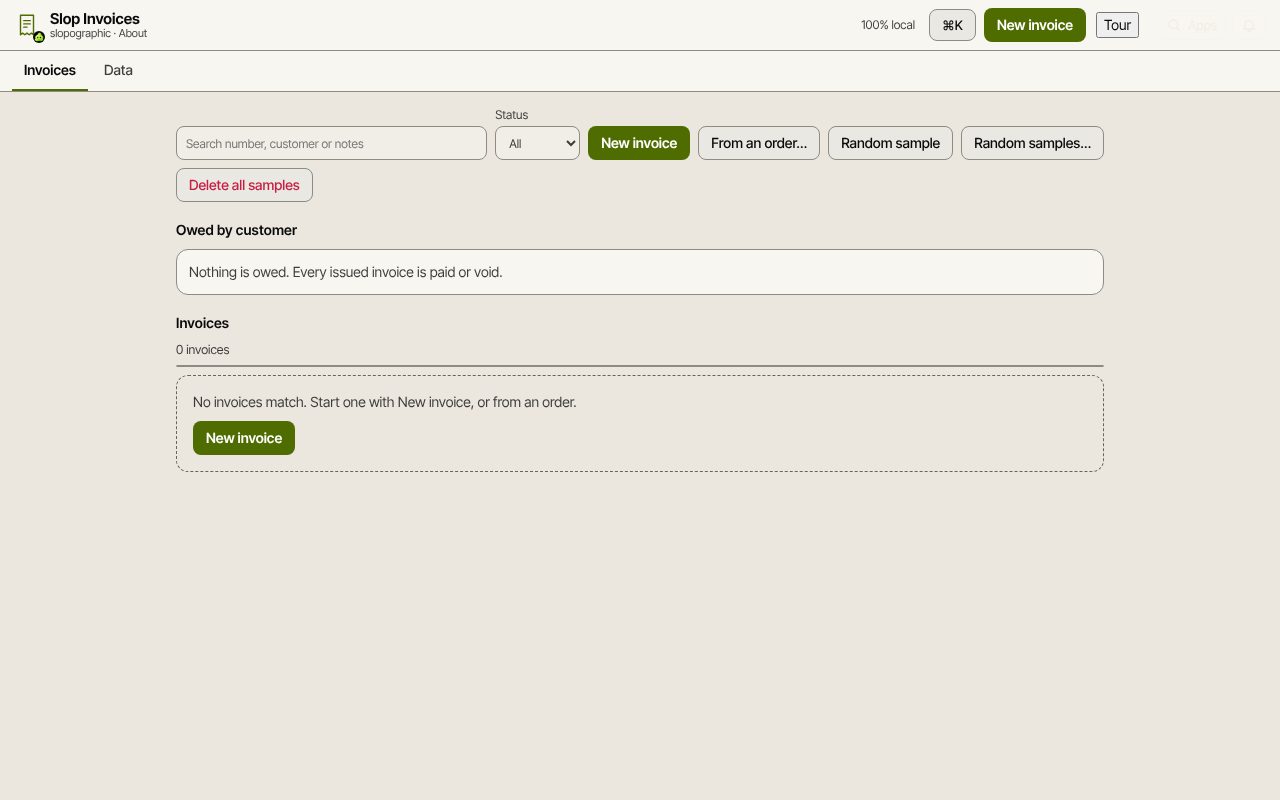Click the 0 invoices count
Image resolution: width=1280 pixels, height=800 pixels.
tap(203, 350)
